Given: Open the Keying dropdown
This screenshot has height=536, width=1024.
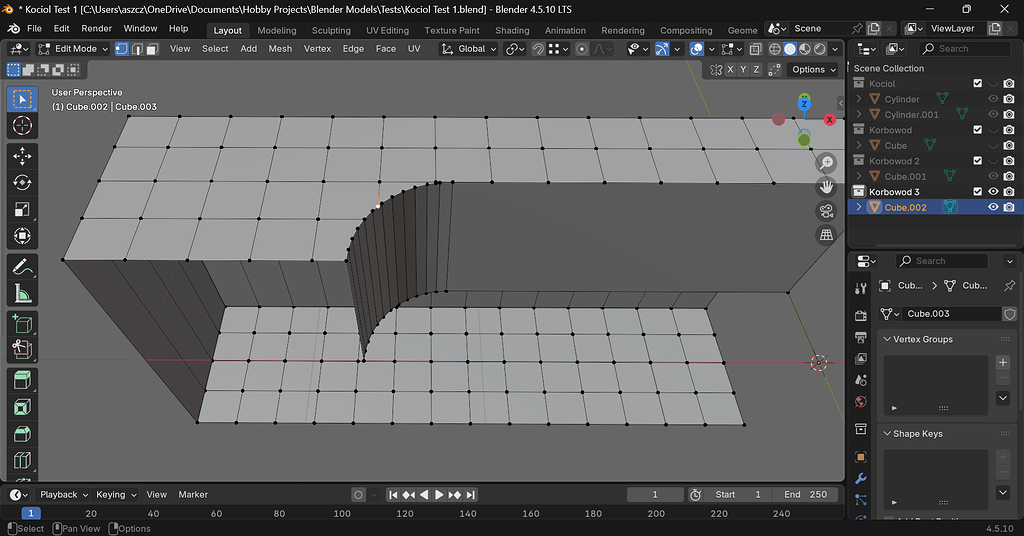Looking at the screenshot, I should coord(116,495).
